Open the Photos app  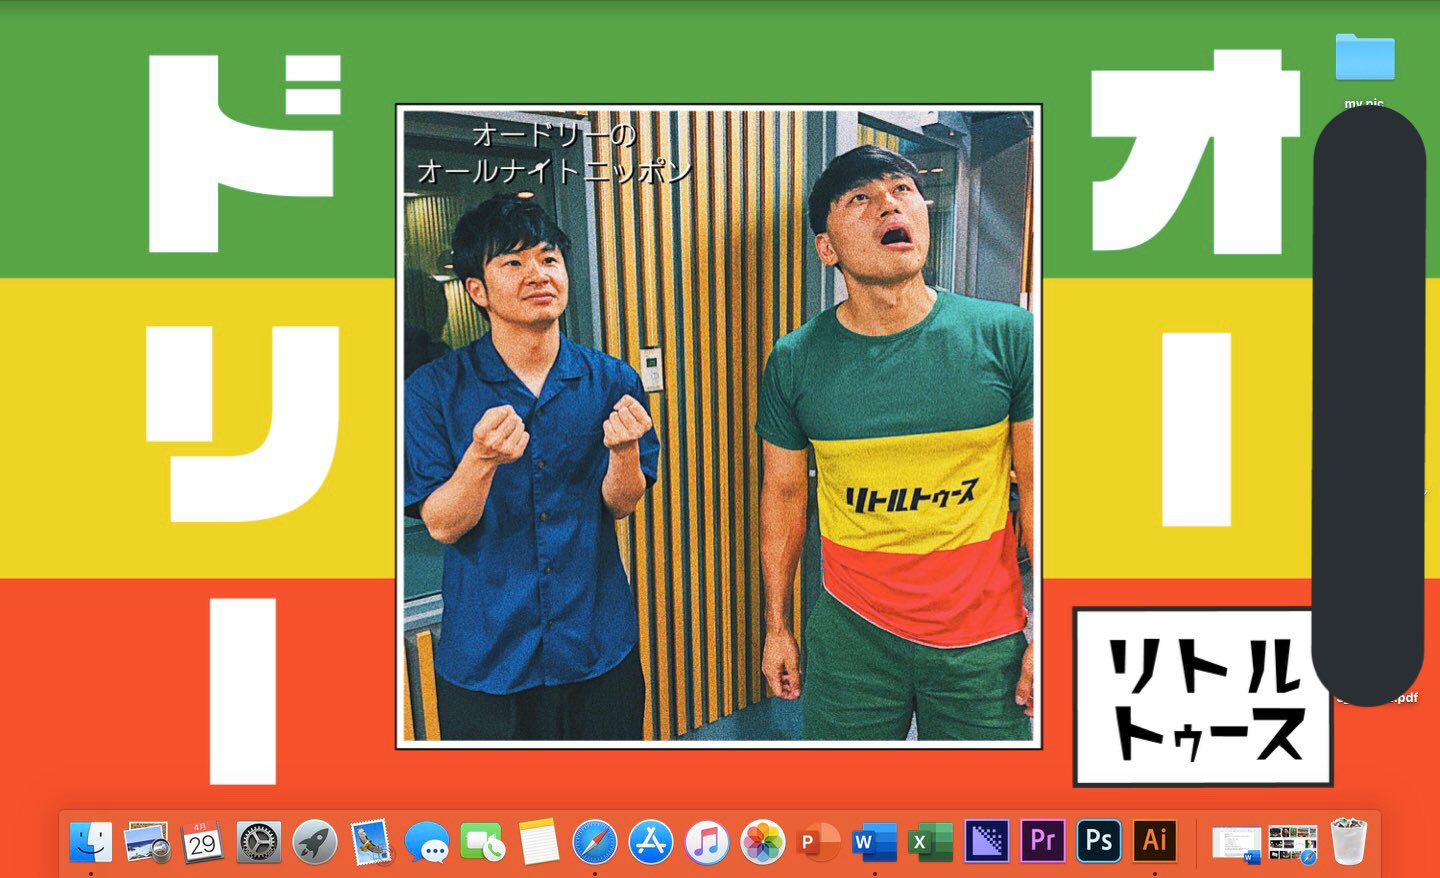(763, 842)
